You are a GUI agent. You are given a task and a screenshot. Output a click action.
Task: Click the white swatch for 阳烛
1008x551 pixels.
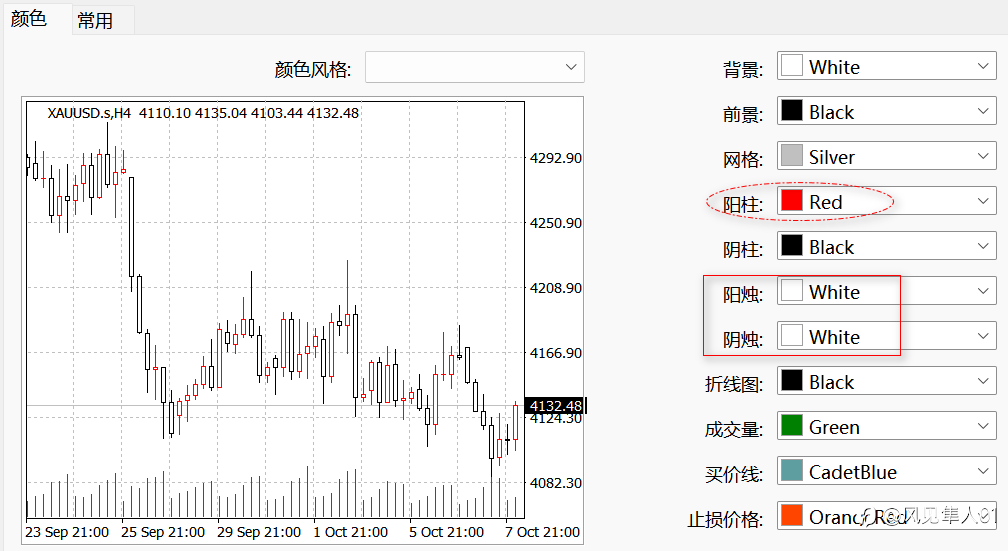pos(791,291)
